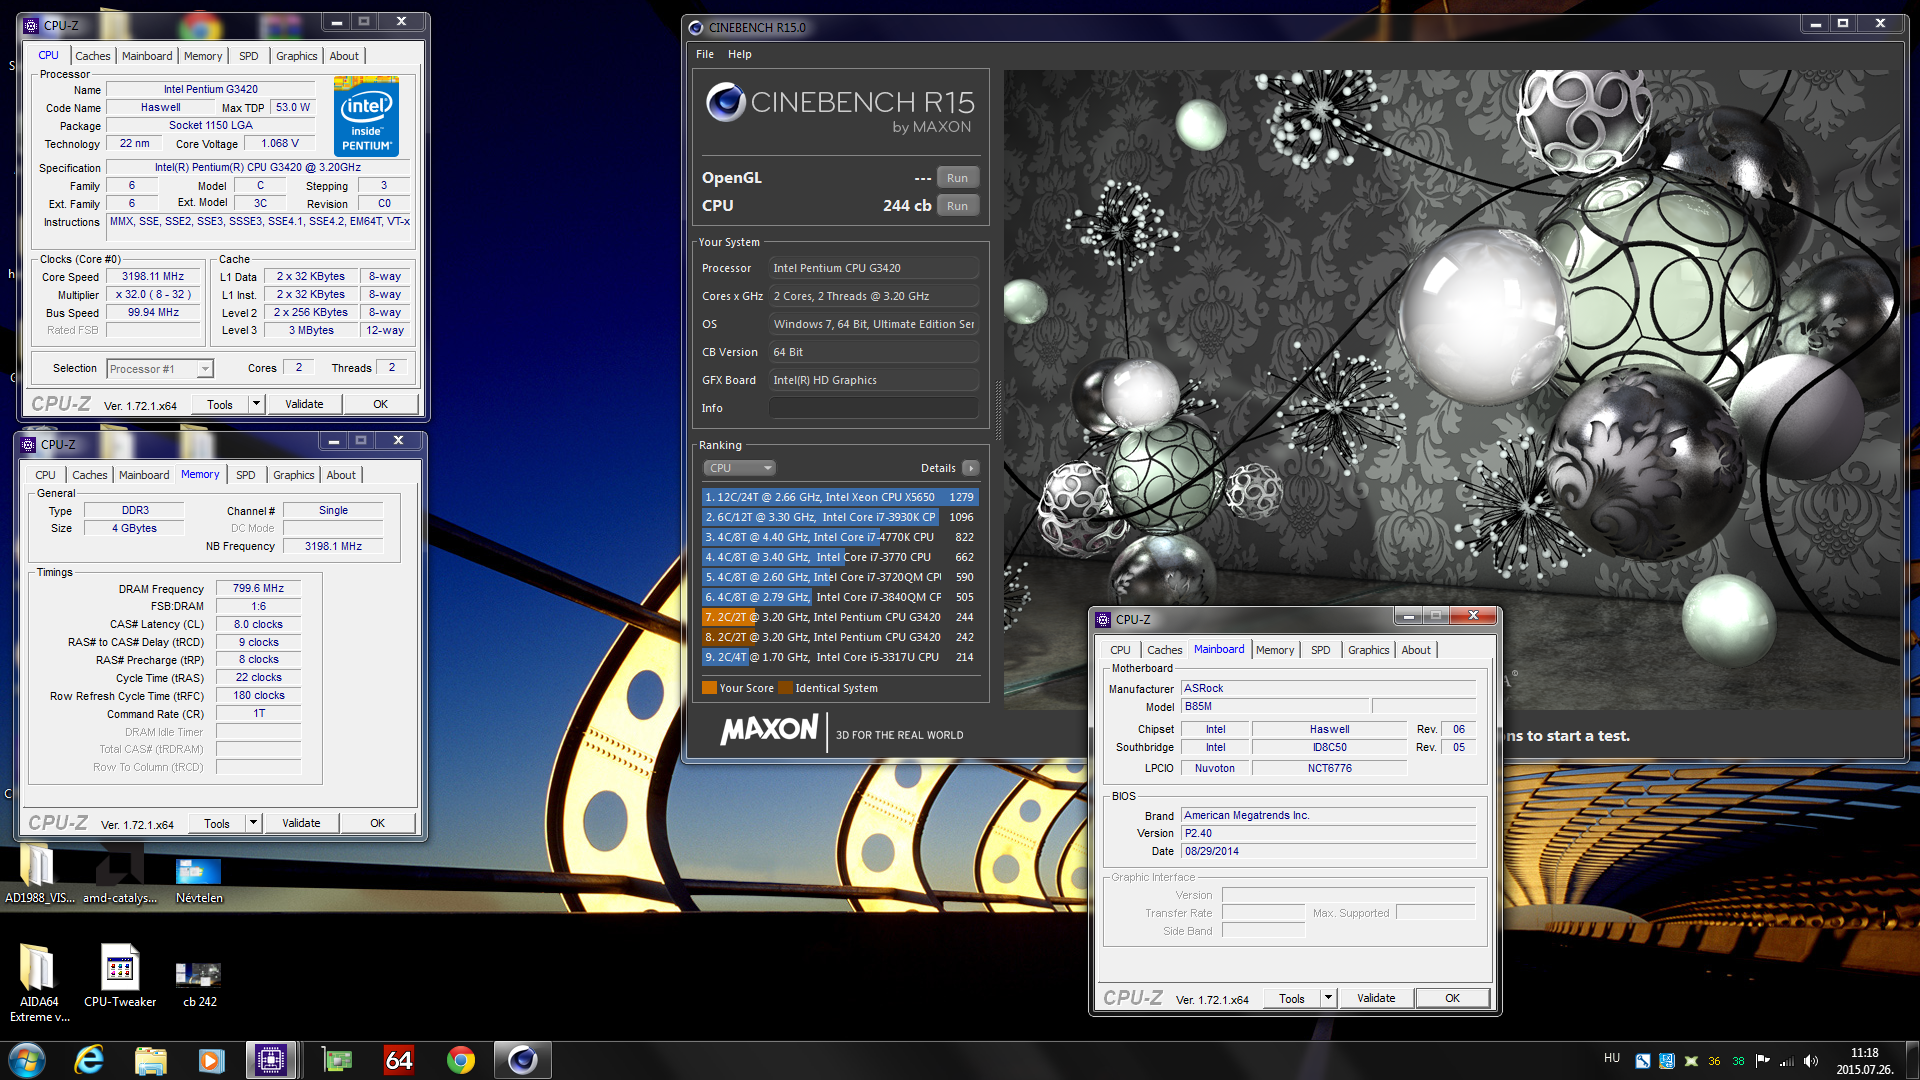
Task: Click the Info input field in Cinebench
Action: tap(873, 408)
